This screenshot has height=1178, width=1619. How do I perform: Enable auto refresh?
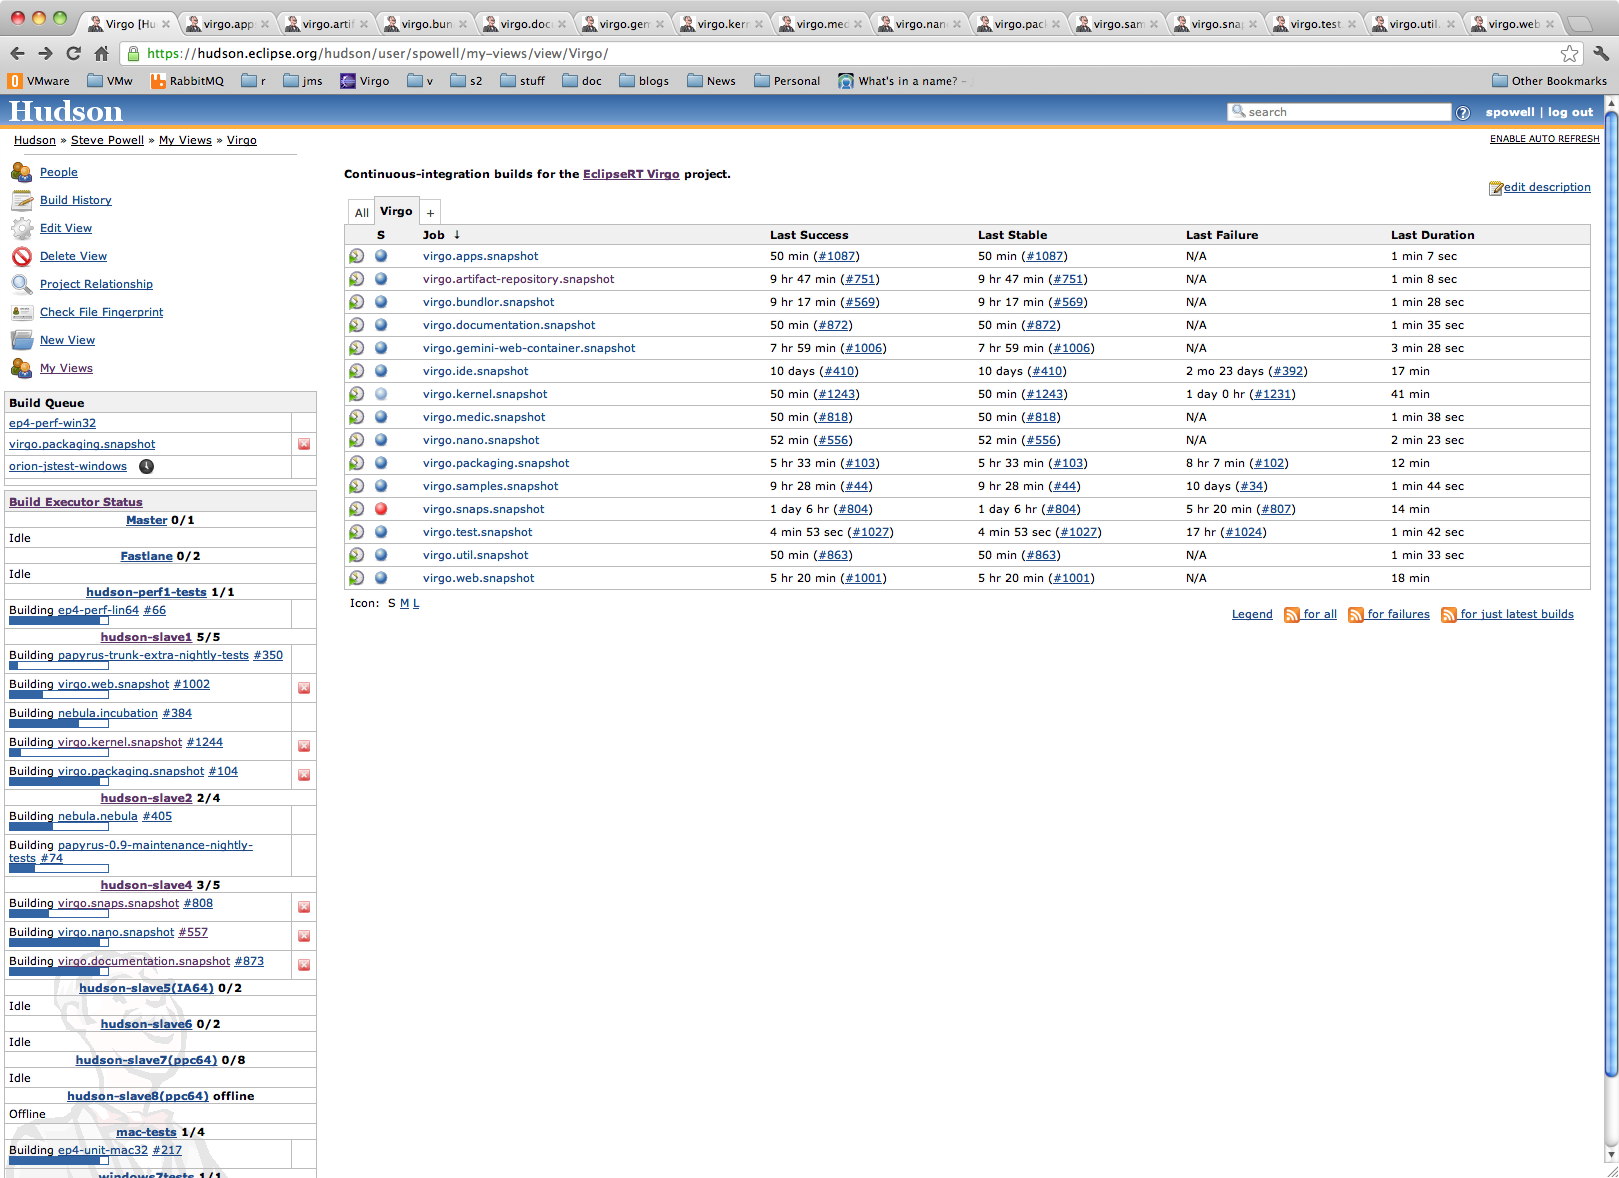point(1544,139)
